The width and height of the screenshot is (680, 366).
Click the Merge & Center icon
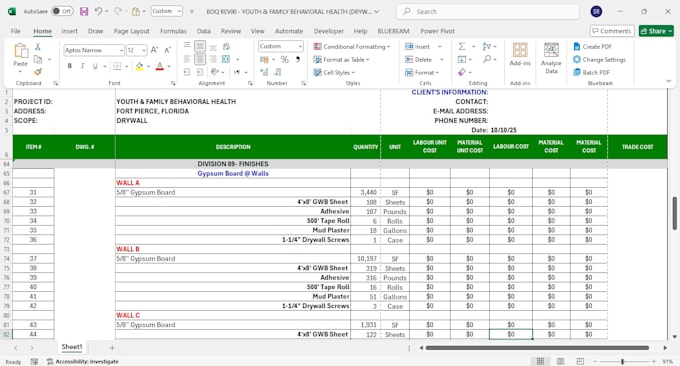tap(226, 59)
